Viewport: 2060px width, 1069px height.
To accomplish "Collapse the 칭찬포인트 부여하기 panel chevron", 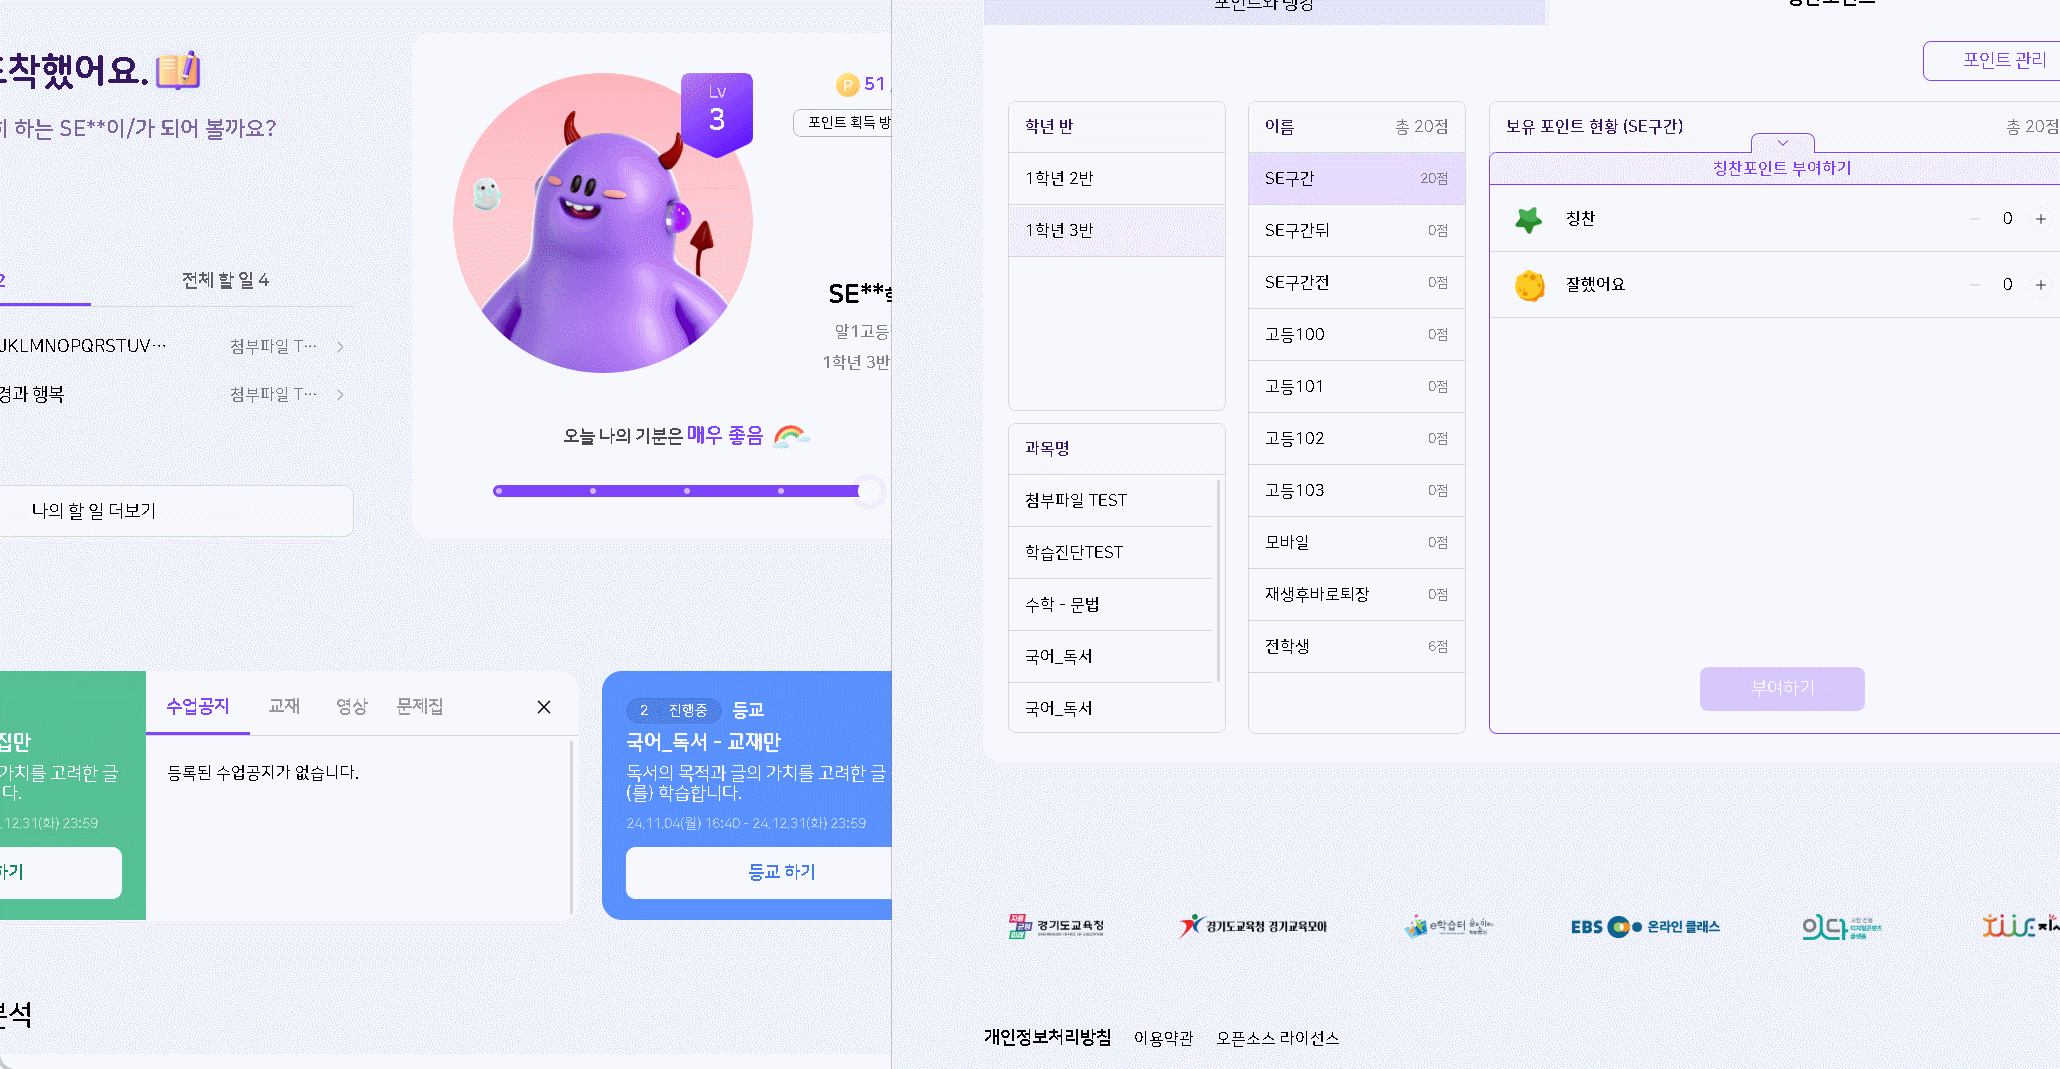I will [1782, 143].
